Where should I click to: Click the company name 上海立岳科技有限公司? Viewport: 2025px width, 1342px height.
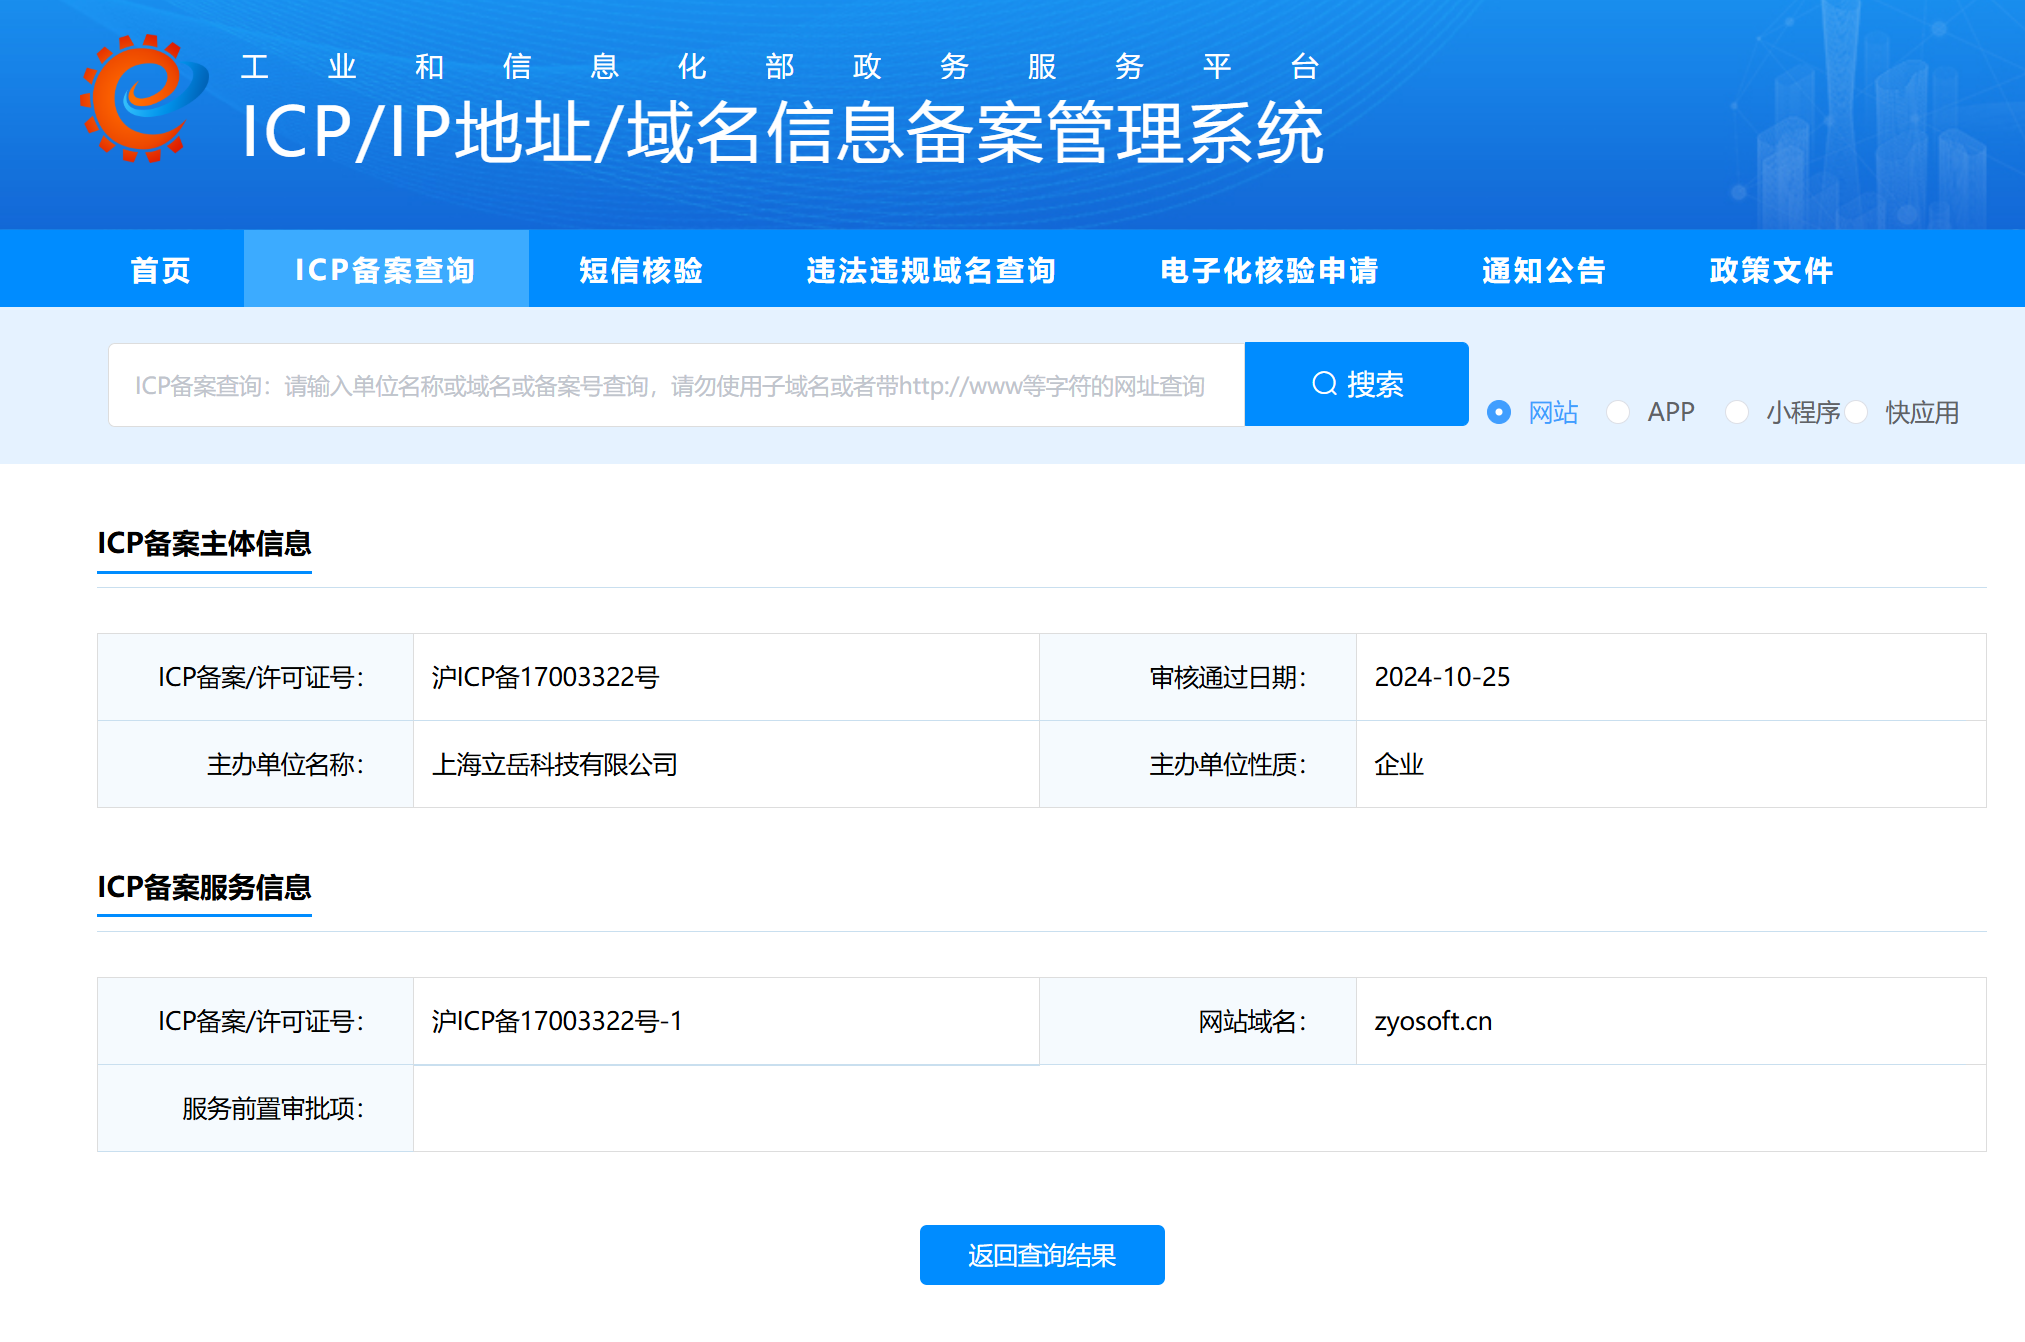tap(554, 764)
